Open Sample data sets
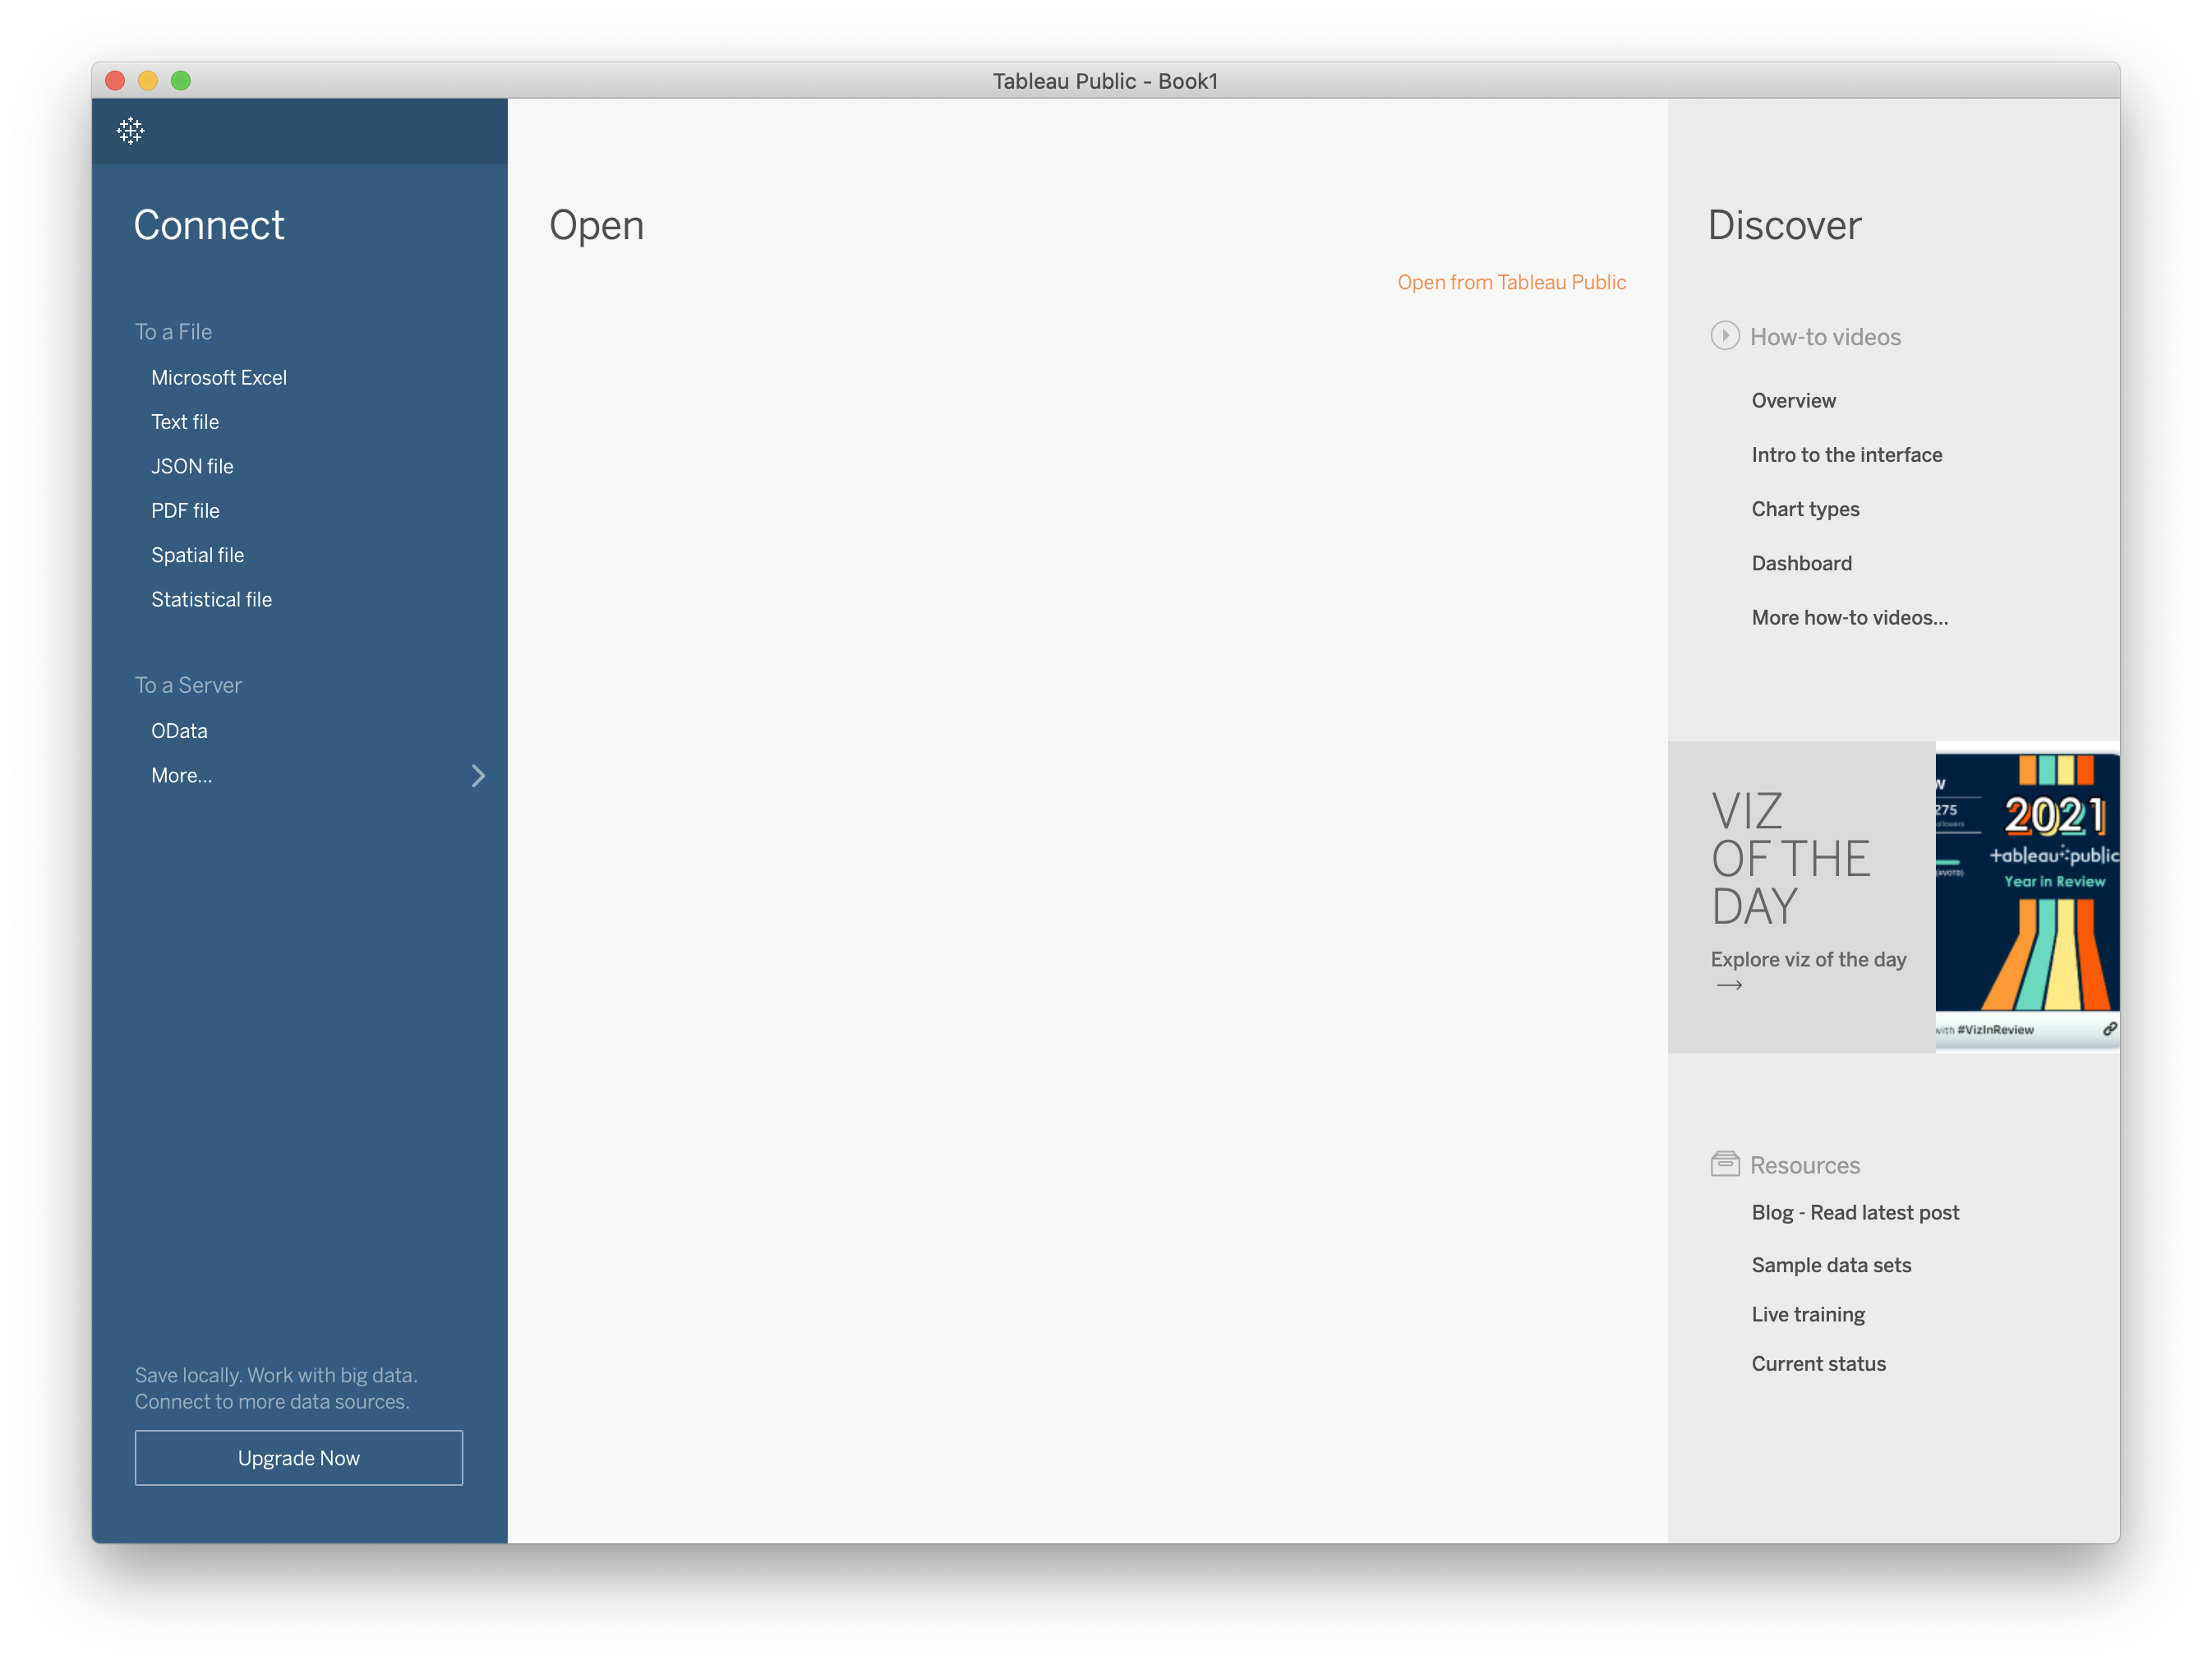 point(1831,1265)
